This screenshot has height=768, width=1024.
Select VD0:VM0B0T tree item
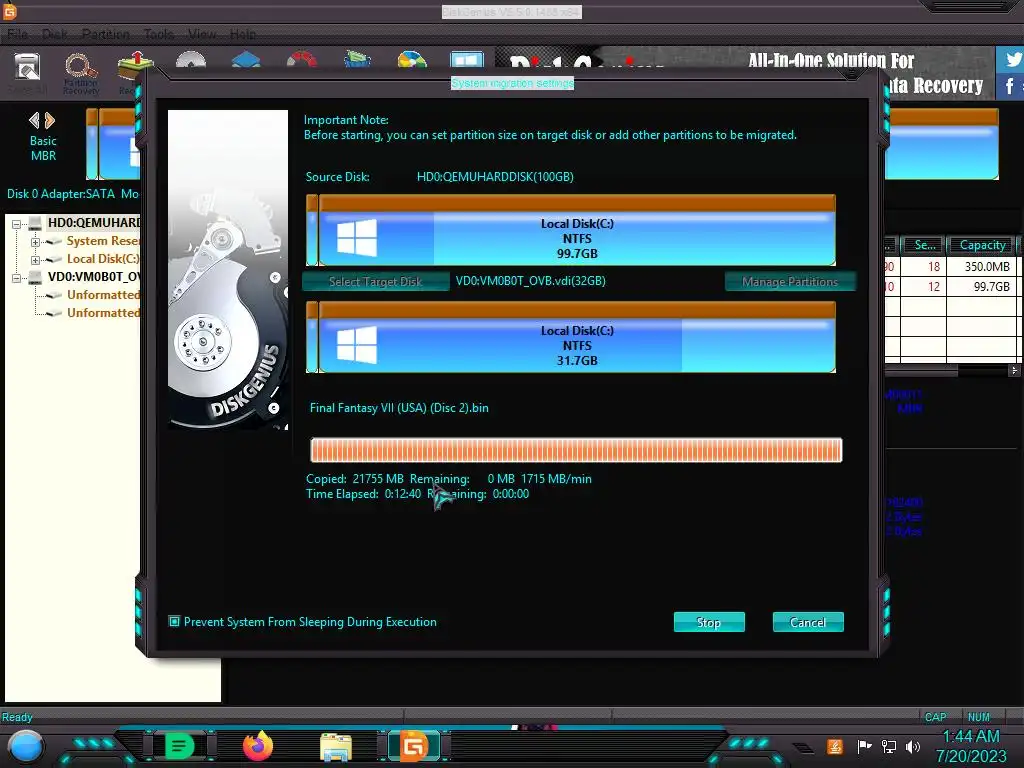pyautogui.click(x=94, y=277)
